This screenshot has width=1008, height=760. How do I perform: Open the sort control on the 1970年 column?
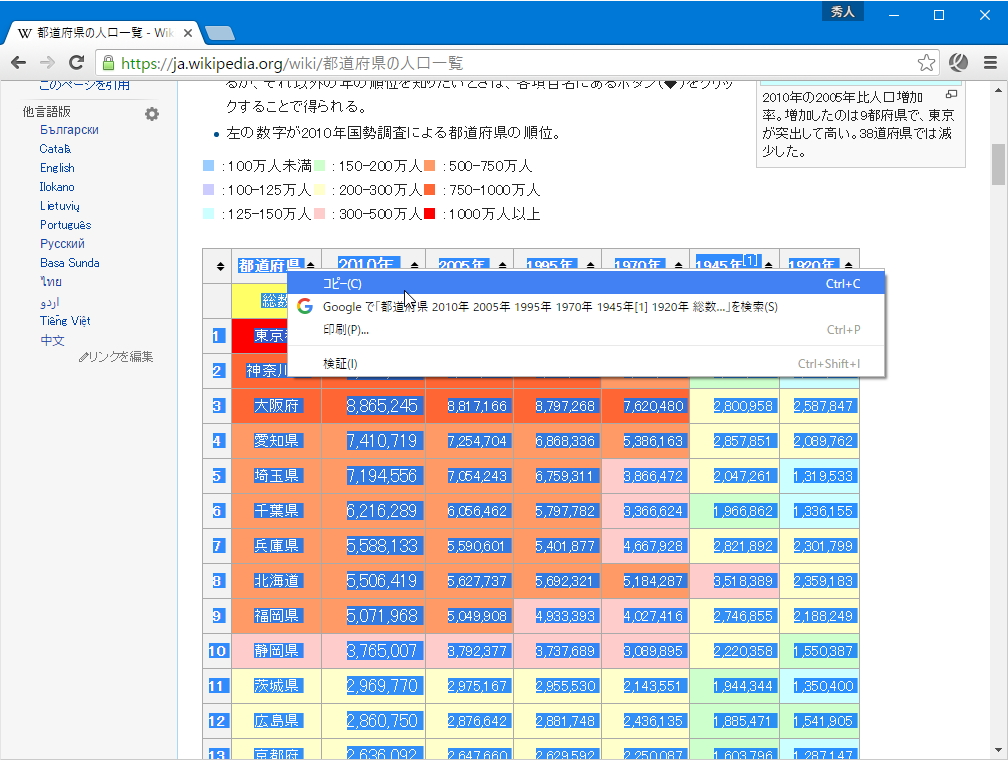679,263
